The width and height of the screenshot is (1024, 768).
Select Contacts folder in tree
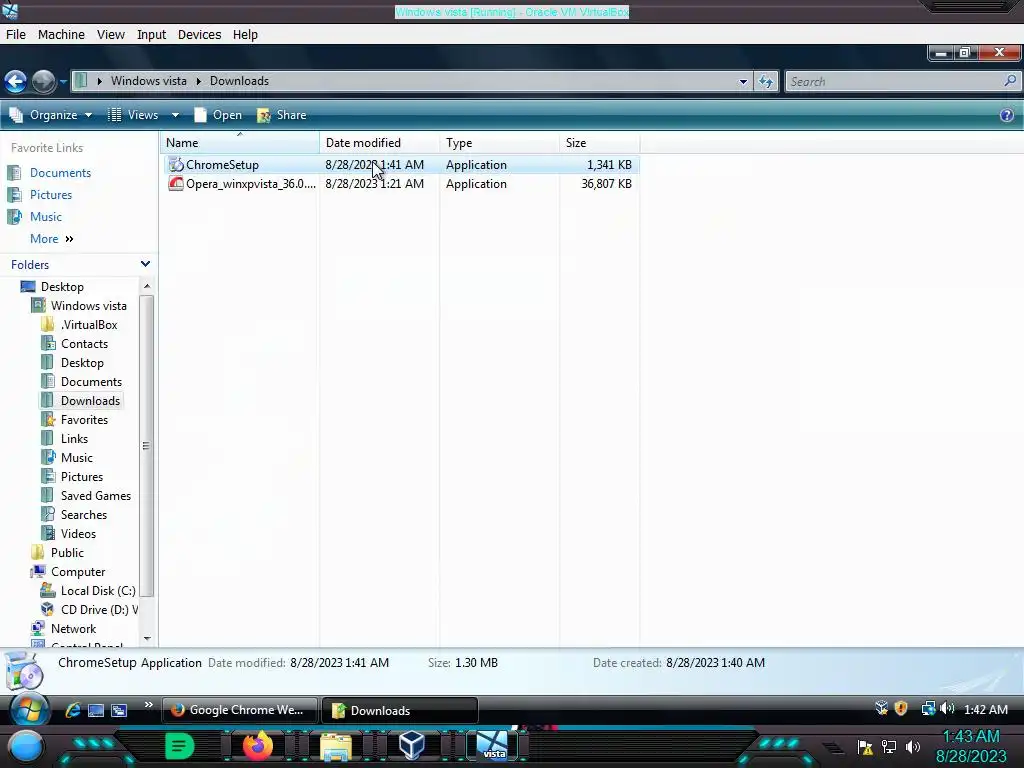84,344
